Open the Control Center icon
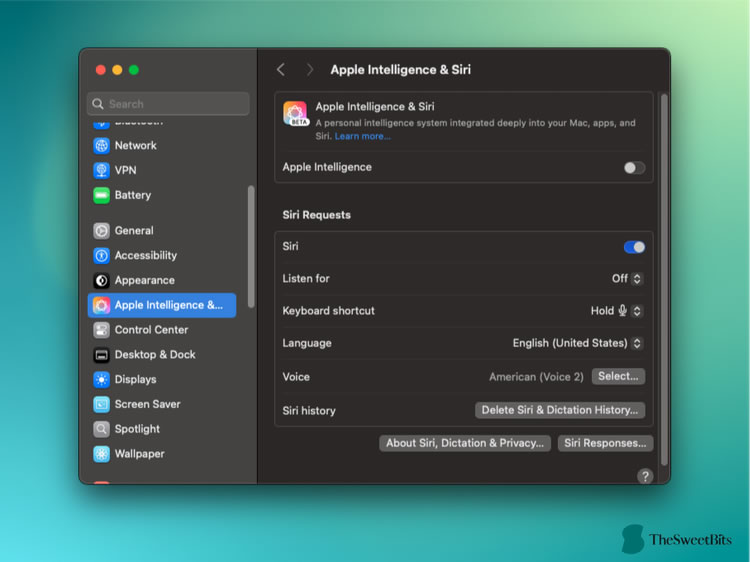 click(x=101, y=330)
